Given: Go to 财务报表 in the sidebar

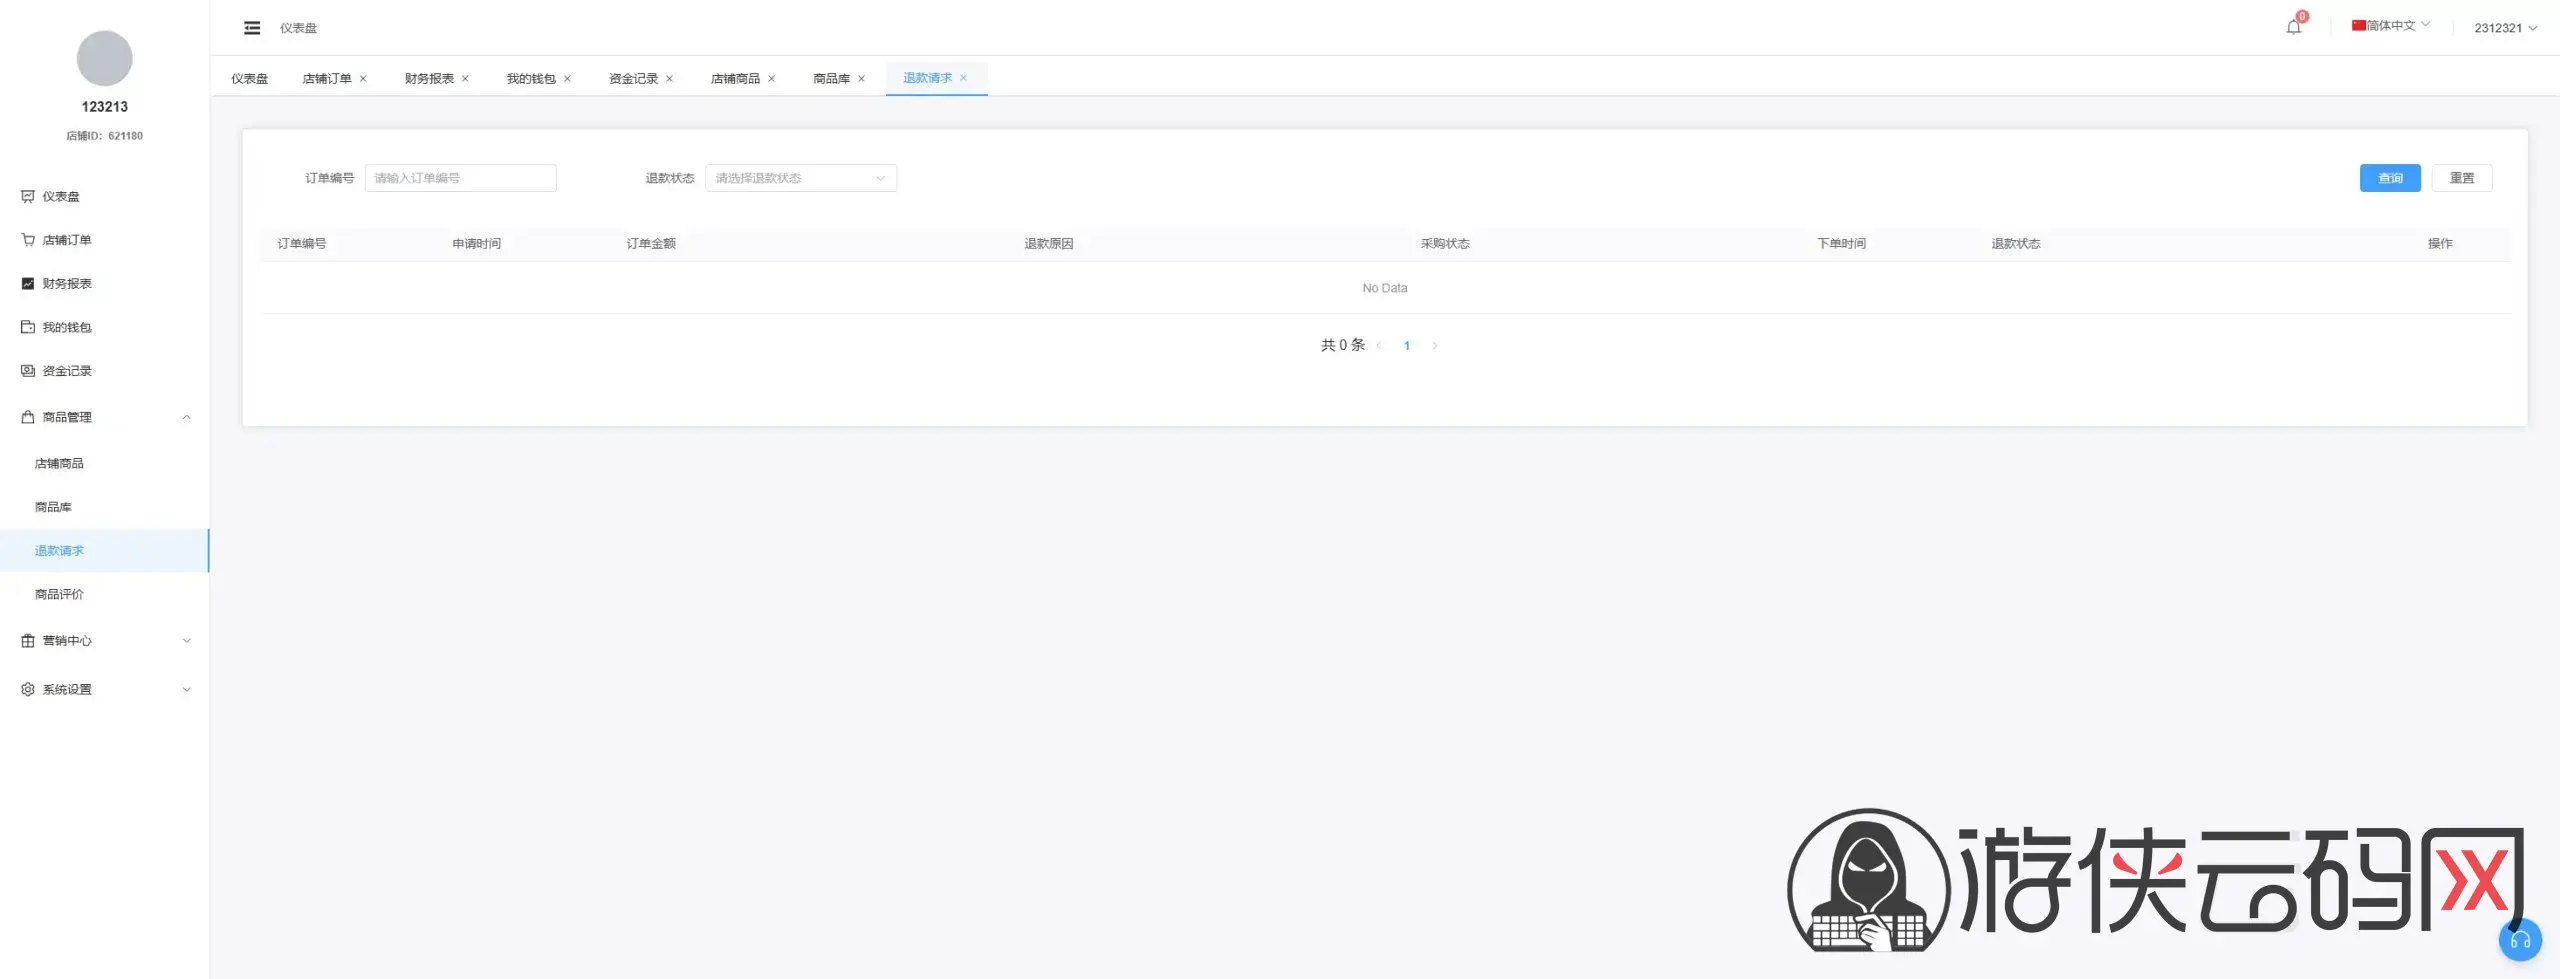Looking at the screenshot, I should point(104,284).
